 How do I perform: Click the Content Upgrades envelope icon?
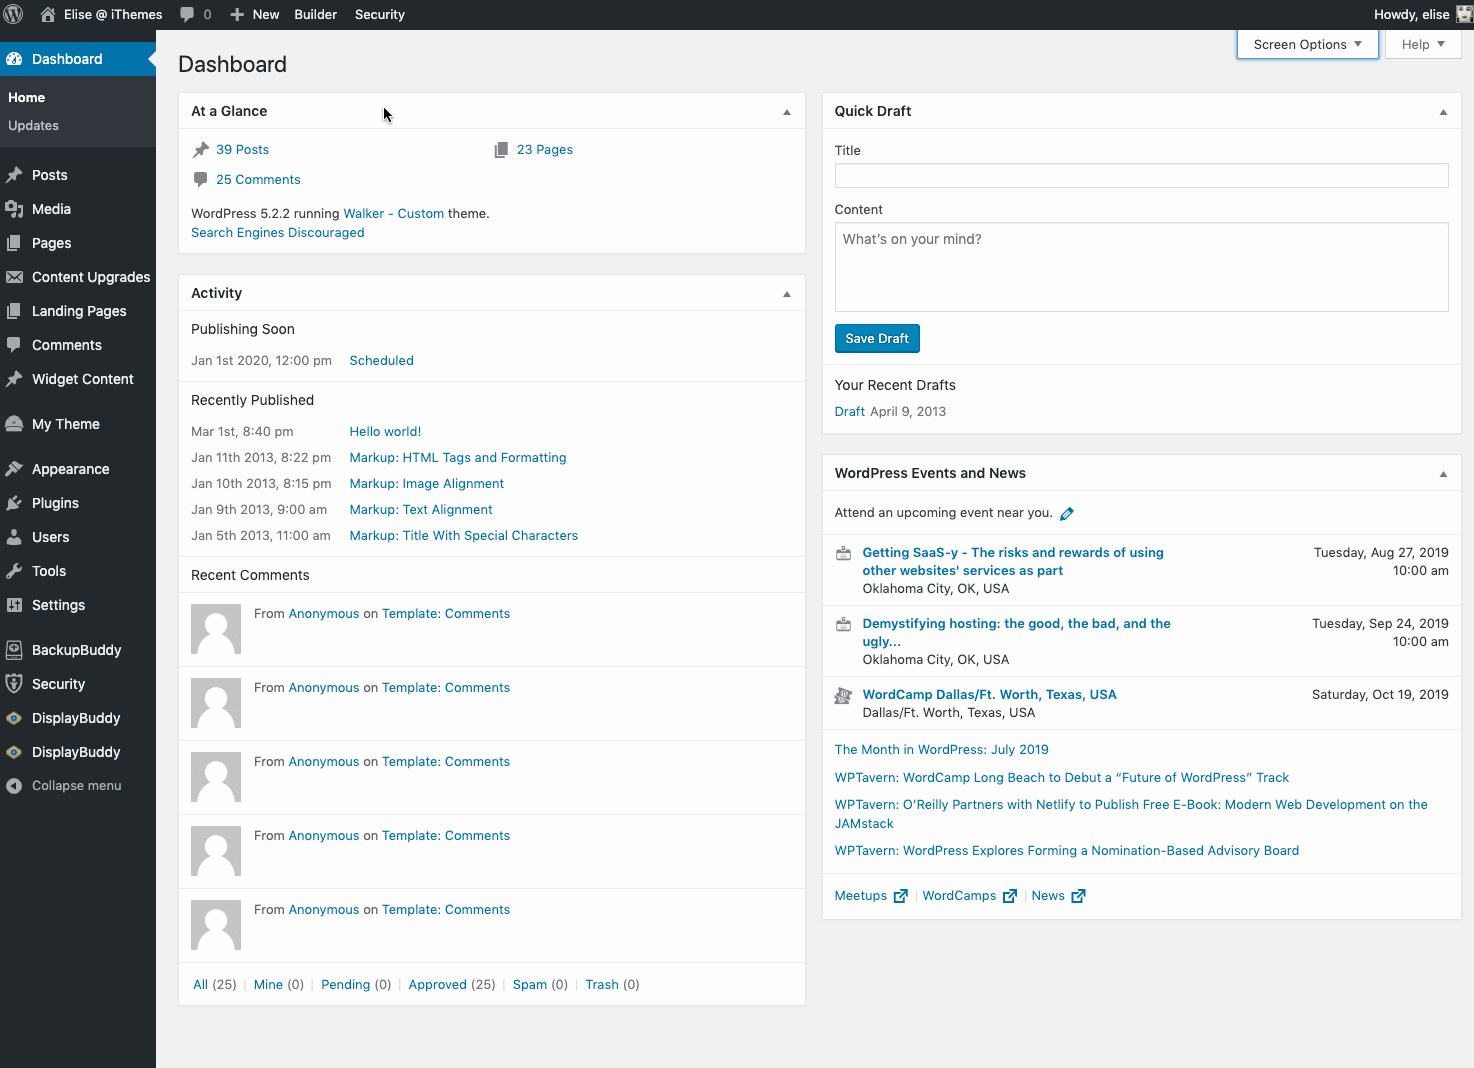coord(14,277)
